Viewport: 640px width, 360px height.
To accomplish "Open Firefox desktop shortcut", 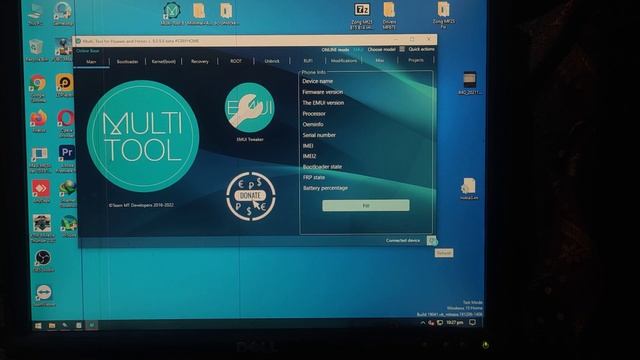I will click(x=39, y=121).
